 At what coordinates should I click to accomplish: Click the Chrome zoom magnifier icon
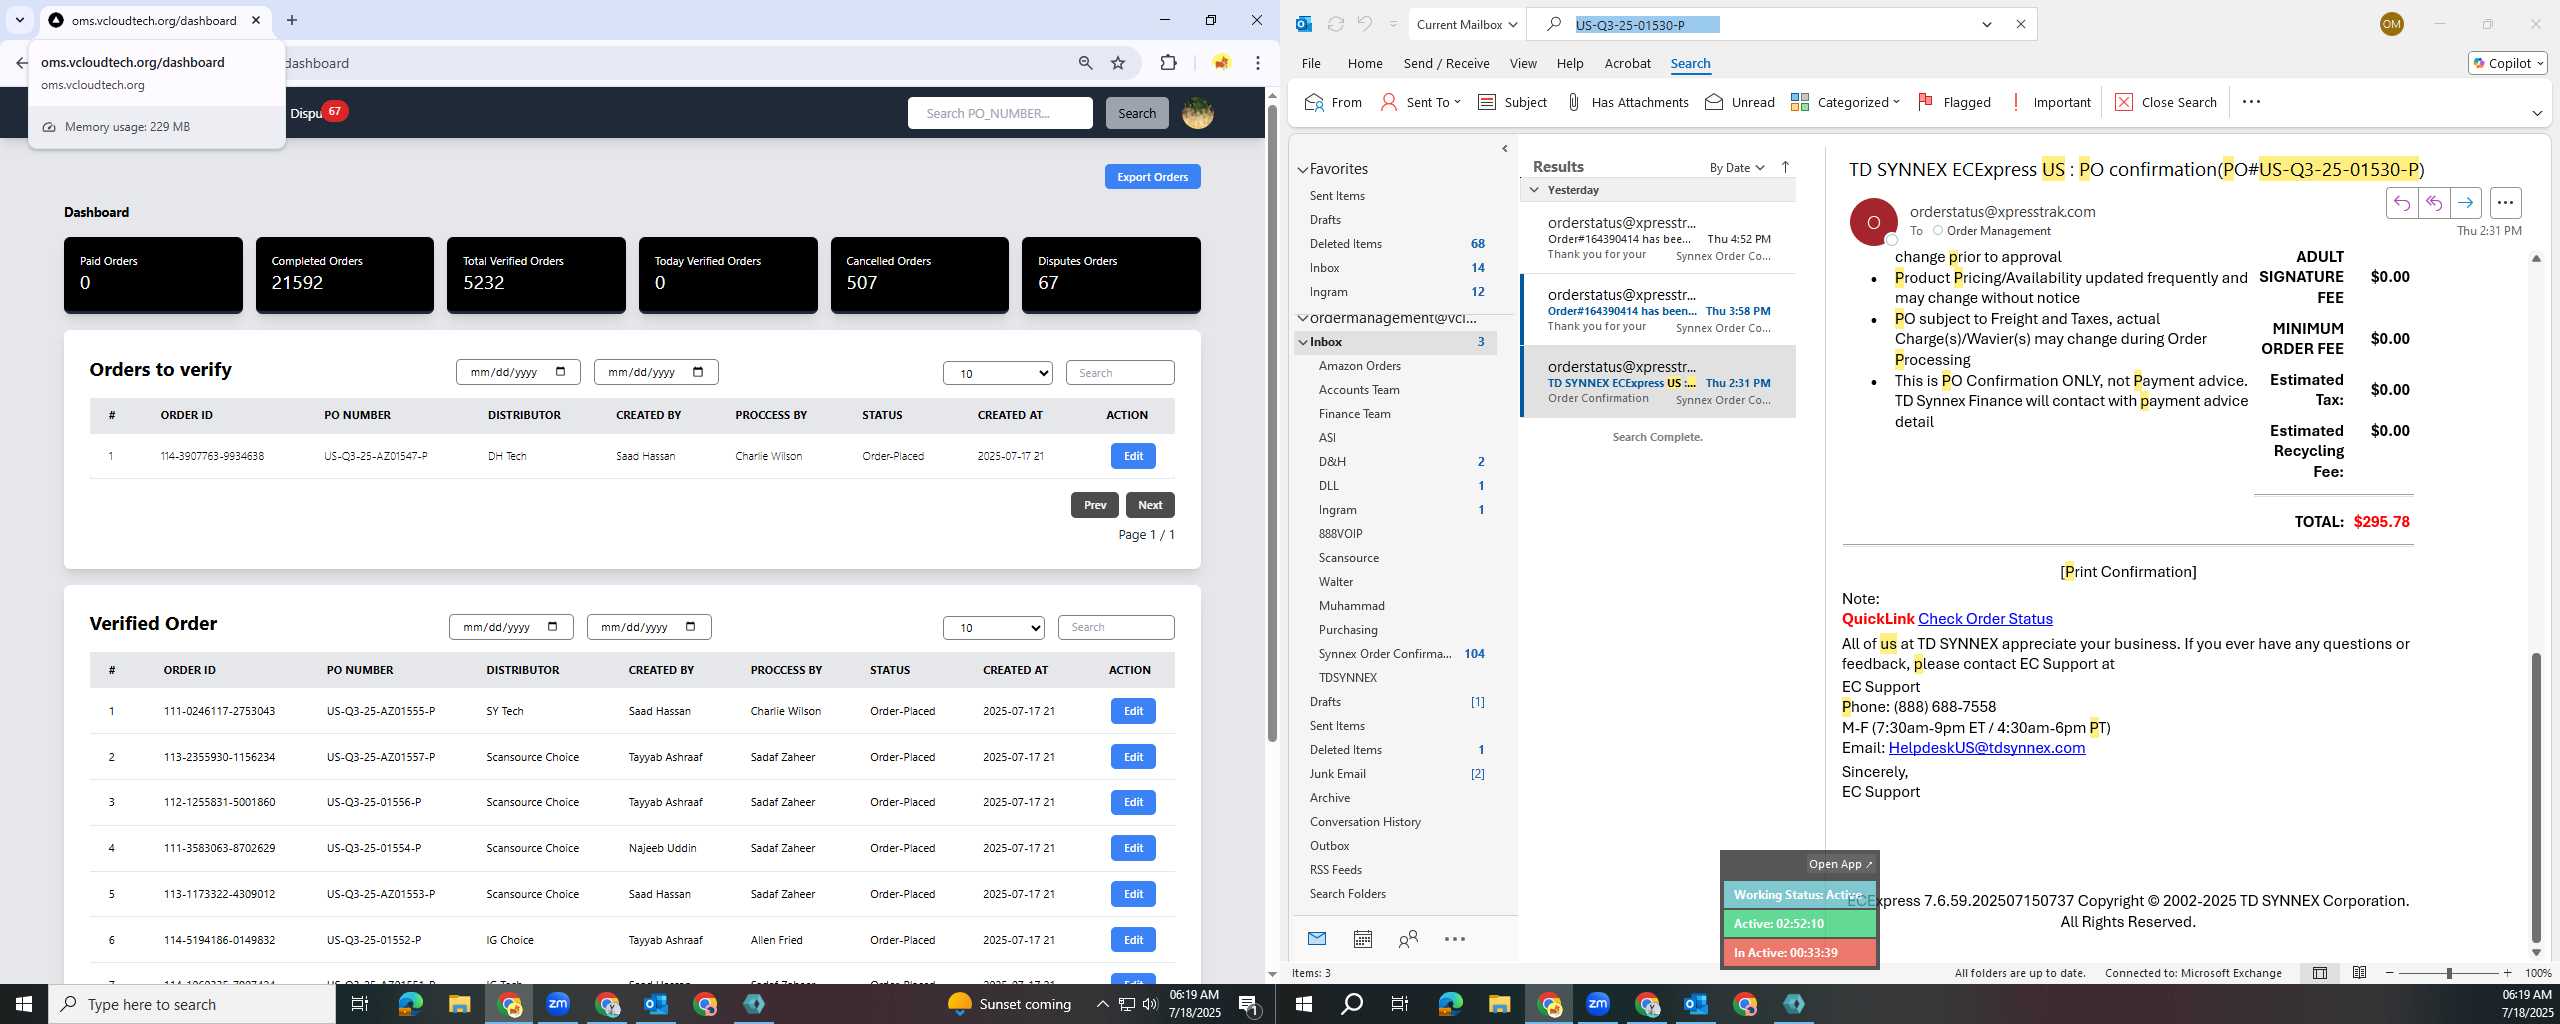click(x=1085, y=63)
